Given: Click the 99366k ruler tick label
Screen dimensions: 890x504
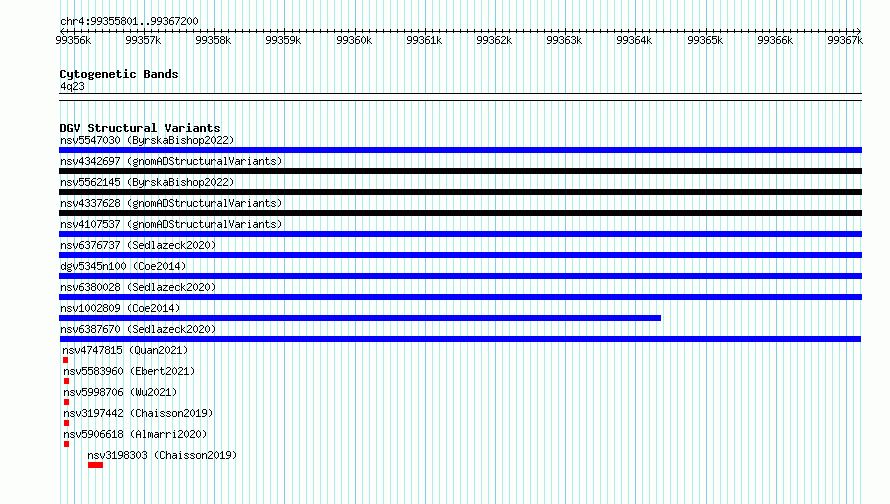Looking at the screenshot, I should 775,40.
